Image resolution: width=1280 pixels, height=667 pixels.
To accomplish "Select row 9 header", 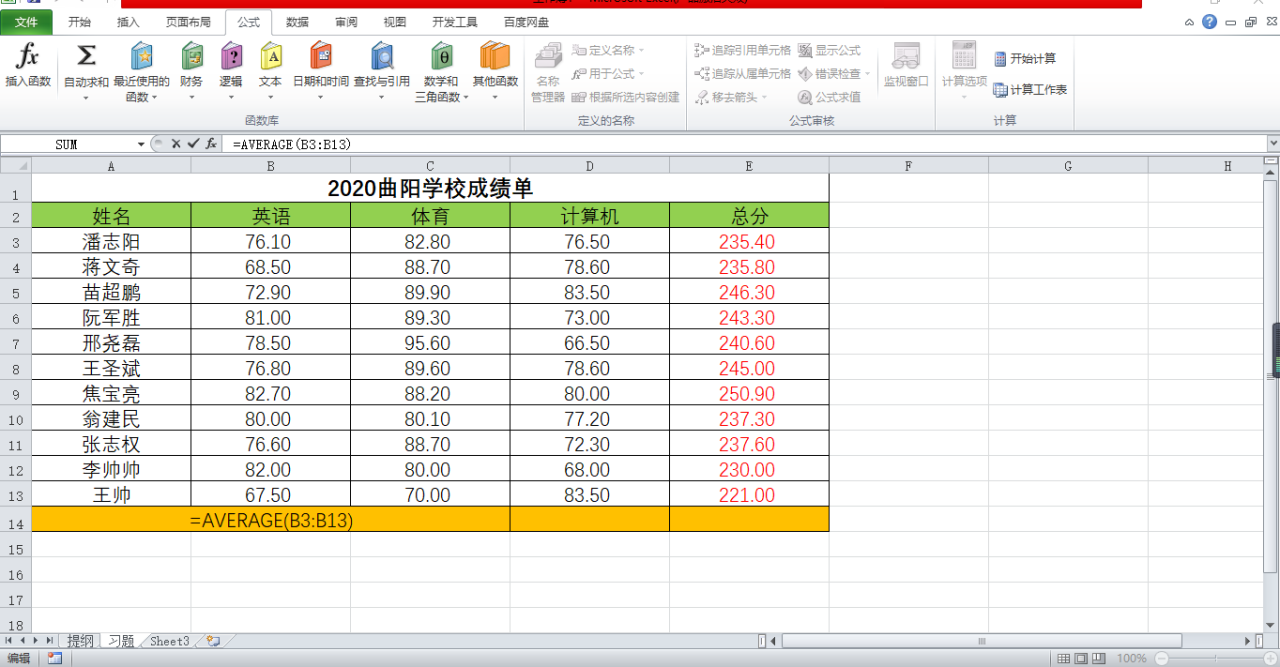I will (16, 394).
